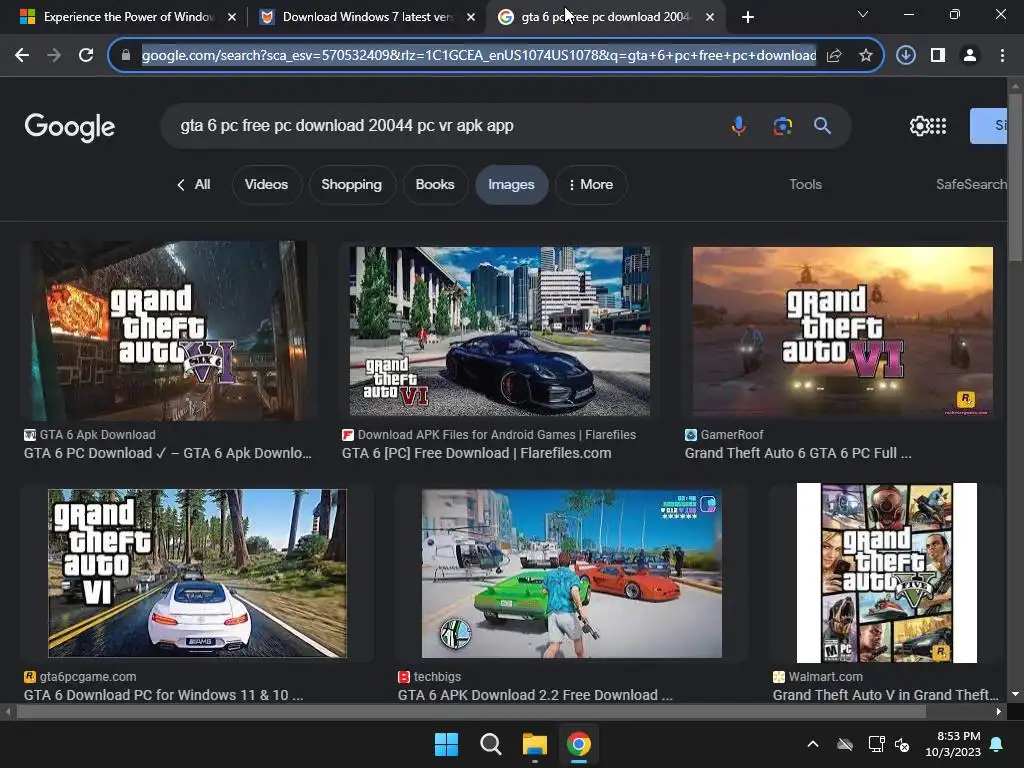
Task: Click the Google logo
Action: coord(70,127)
